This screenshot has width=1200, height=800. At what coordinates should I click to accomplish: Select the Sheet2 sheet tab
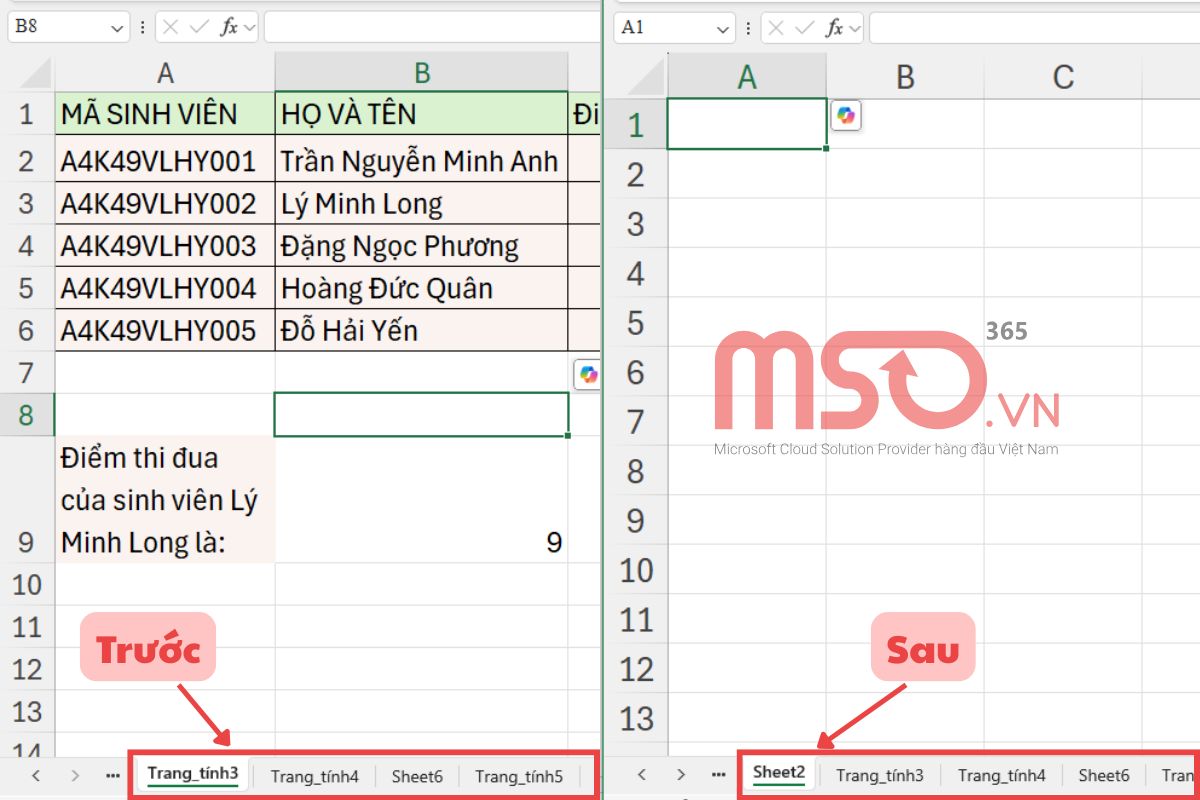779,773
